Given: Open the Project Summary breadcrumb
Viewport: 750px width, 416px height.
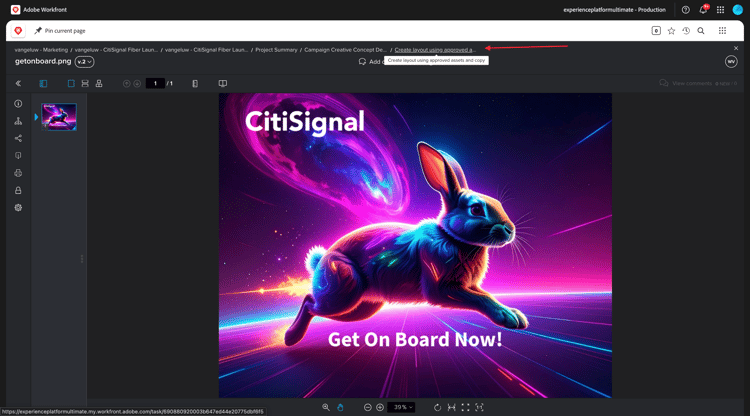Looking at the screenshot, I should pos(276,50).
